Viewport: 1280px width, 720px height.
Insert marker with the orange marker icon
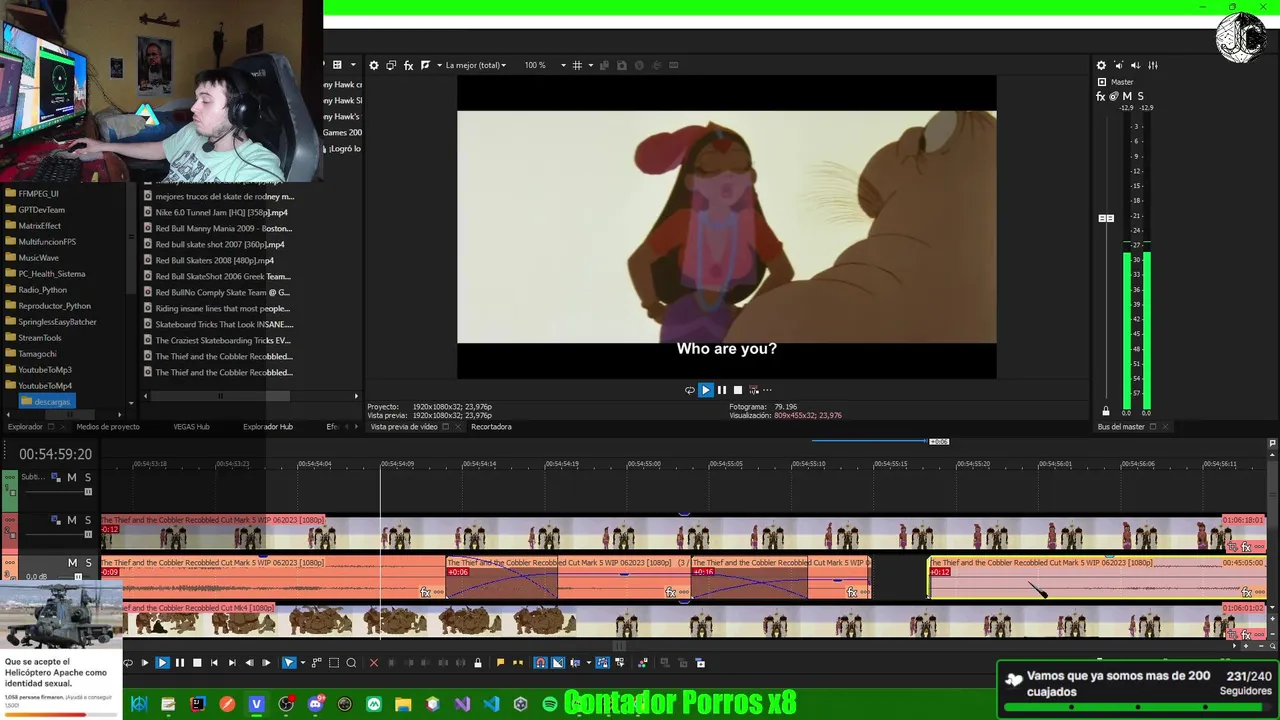pyautogui.click(x=500, y=662)
